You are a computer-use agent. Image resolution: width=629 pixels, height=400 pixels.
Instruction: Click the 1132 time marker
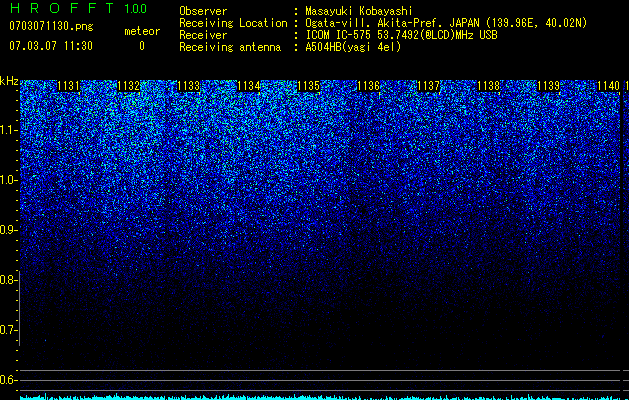click(x=129, y=86)
